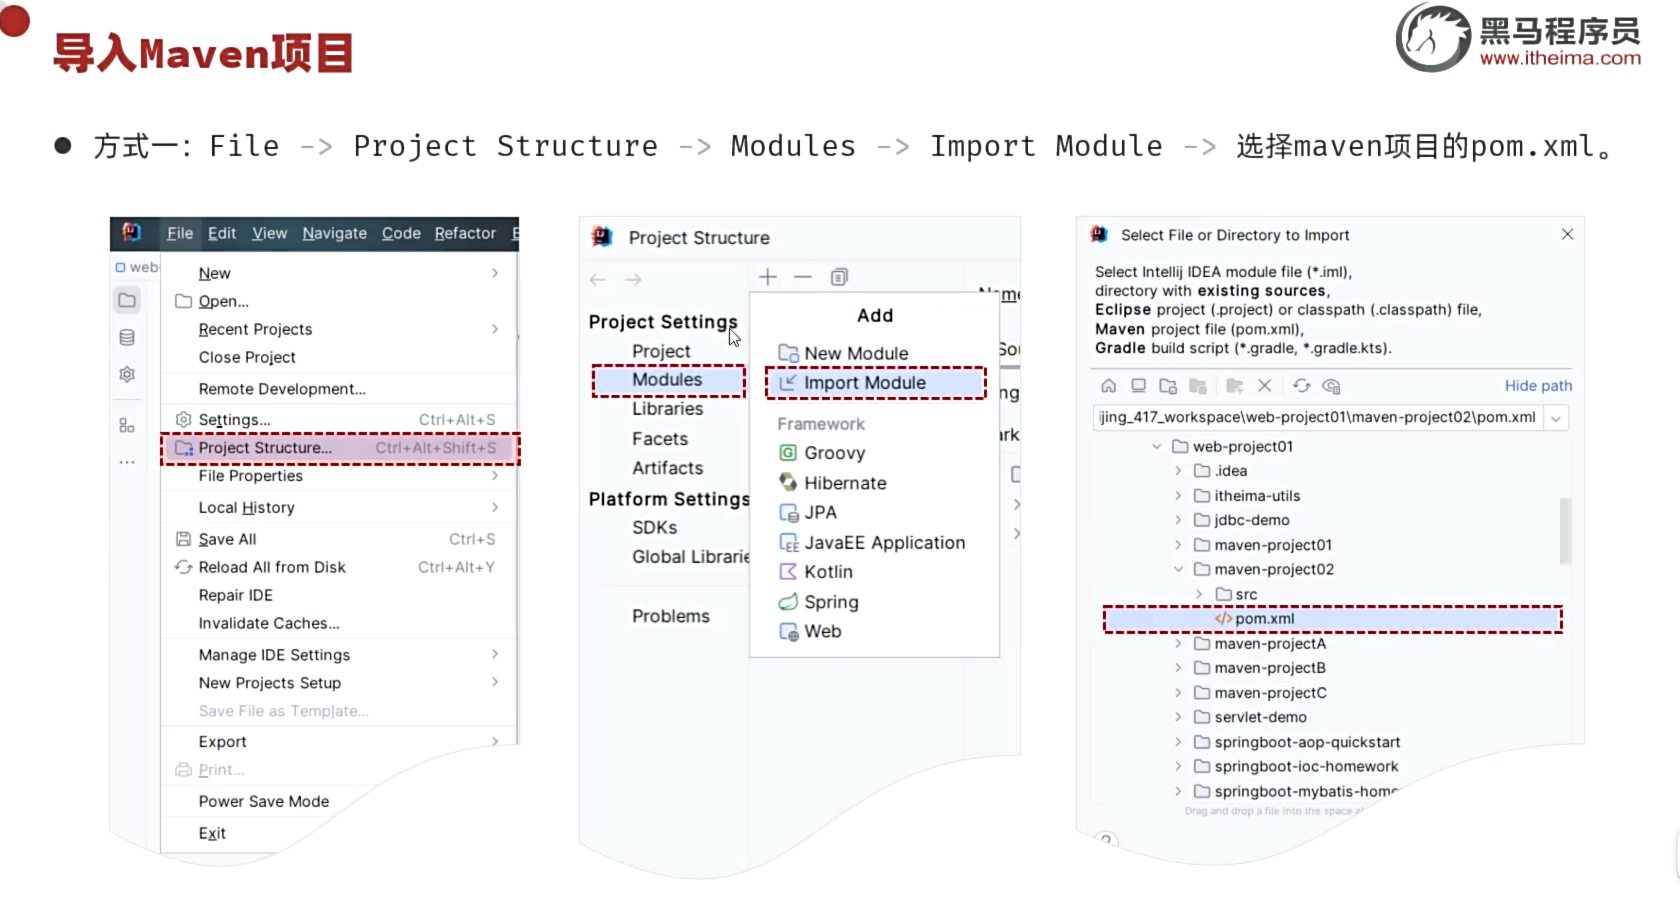Click the Hide path link
1680x906 pixels.
coord(1538,386)
